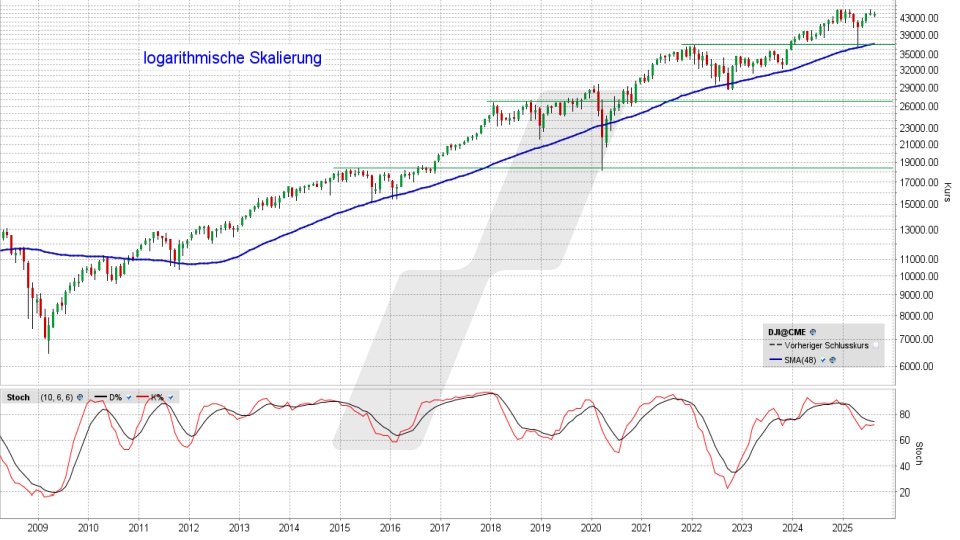Click the Vorheriger Schlusskurs legend label
Viewport: 960px width, 540px height.
coord(827,345)
